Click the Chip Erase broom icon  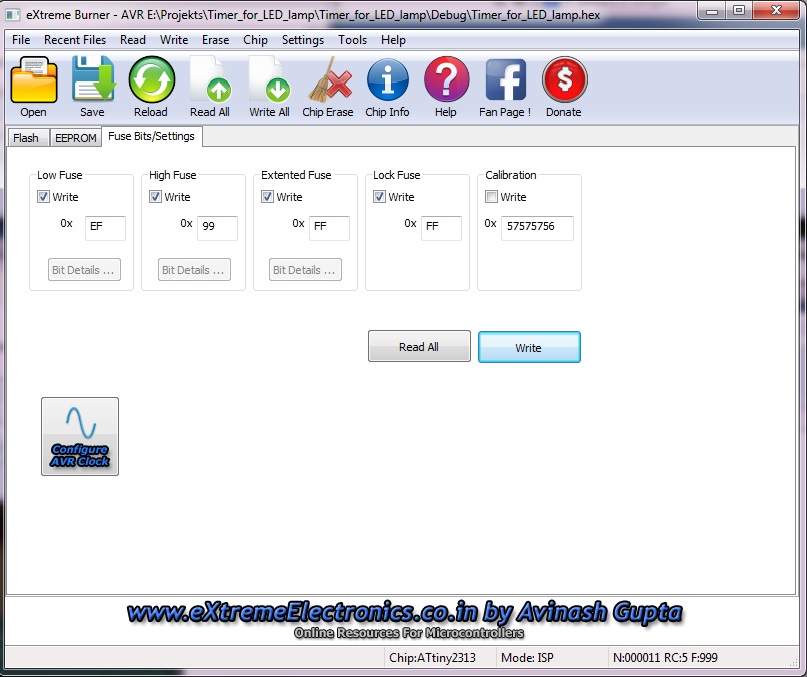click(x=328, y=82)
